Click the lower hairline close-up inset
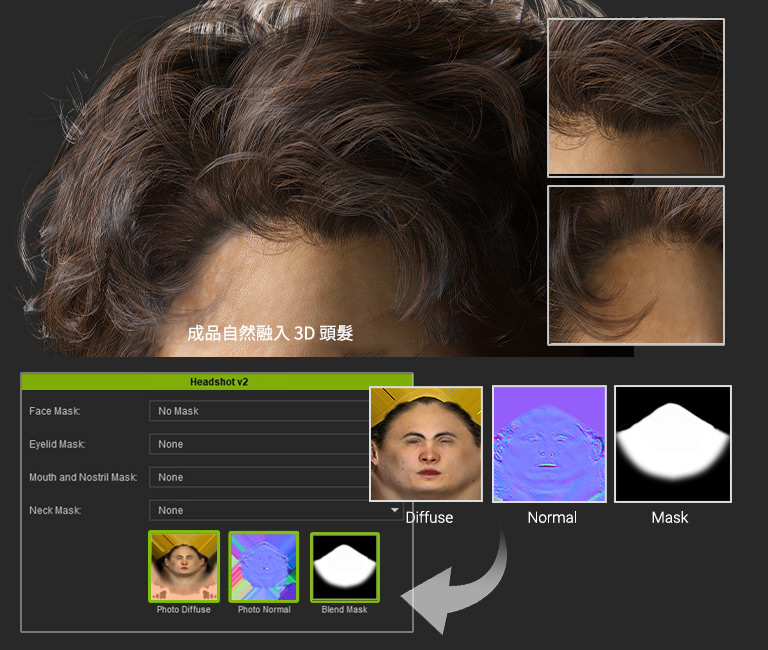The width and height of the screenshot is (768, 650). pyautogui.click(x=635, y=265)
